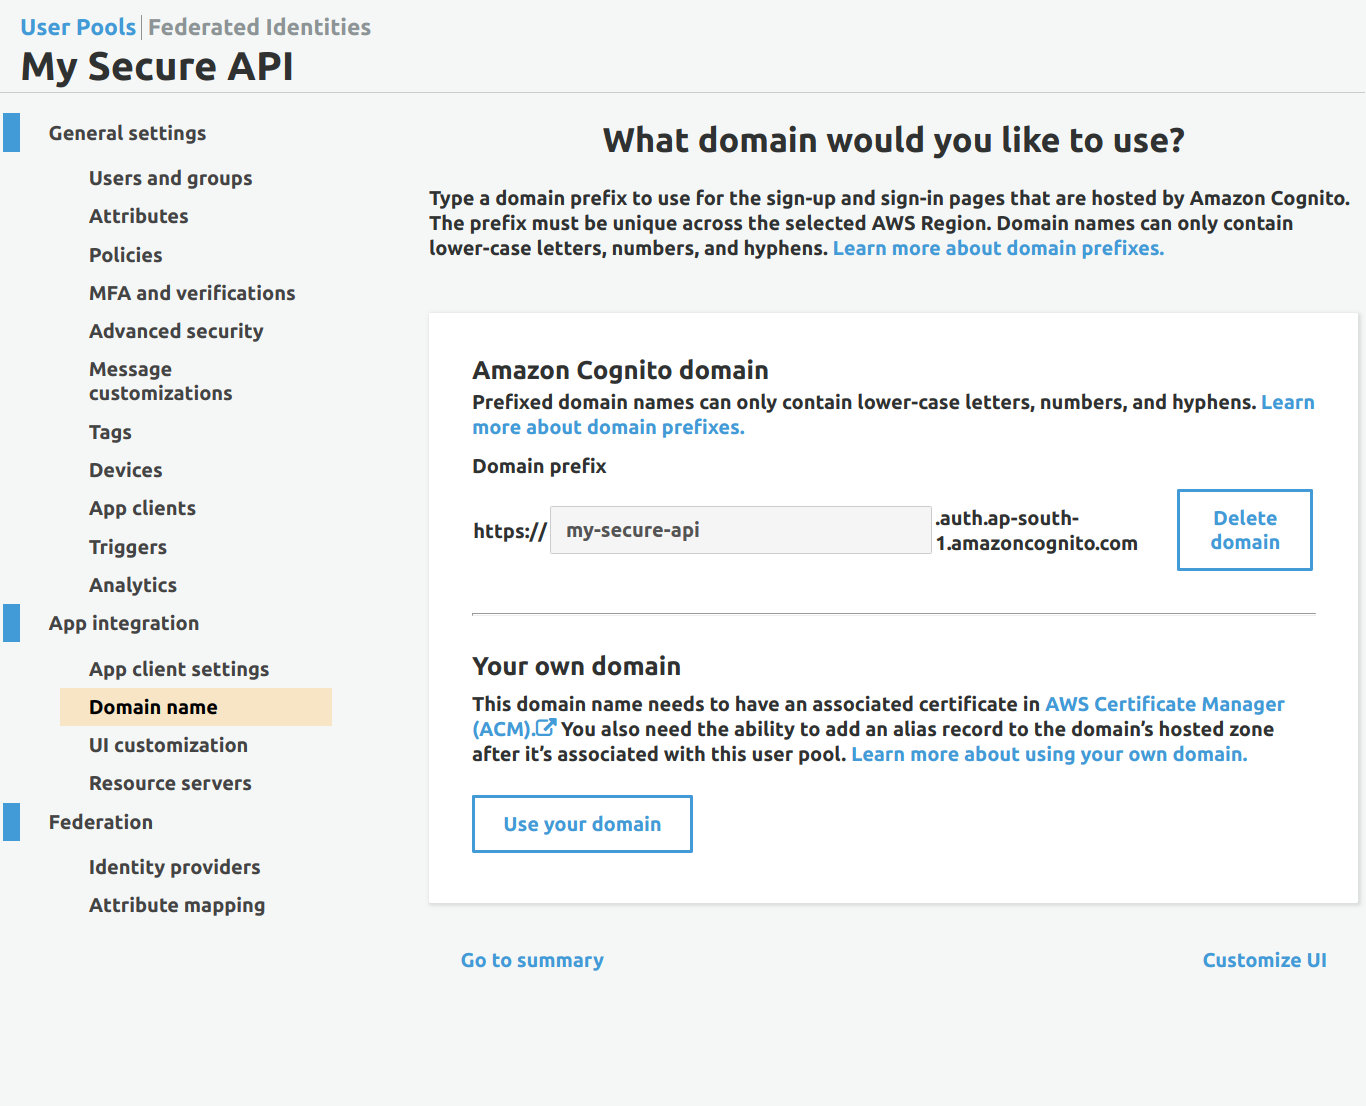Viewport: 1366px width, 1106px height.
Task: Click the Go to summary link
Action: click(x=532, y=960)
